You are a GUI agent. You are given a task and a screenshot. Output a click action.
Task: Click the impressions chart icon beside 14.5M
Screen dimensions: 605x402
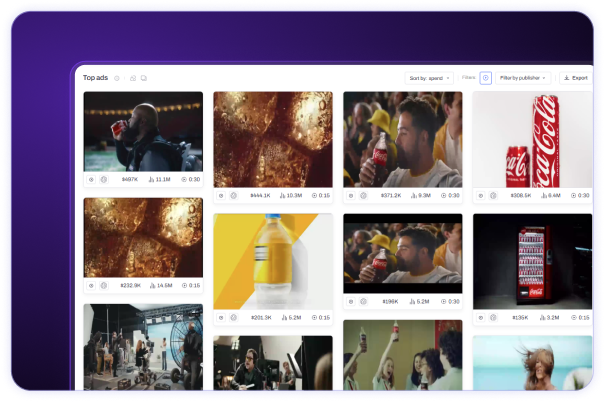(x=152, y=286)
